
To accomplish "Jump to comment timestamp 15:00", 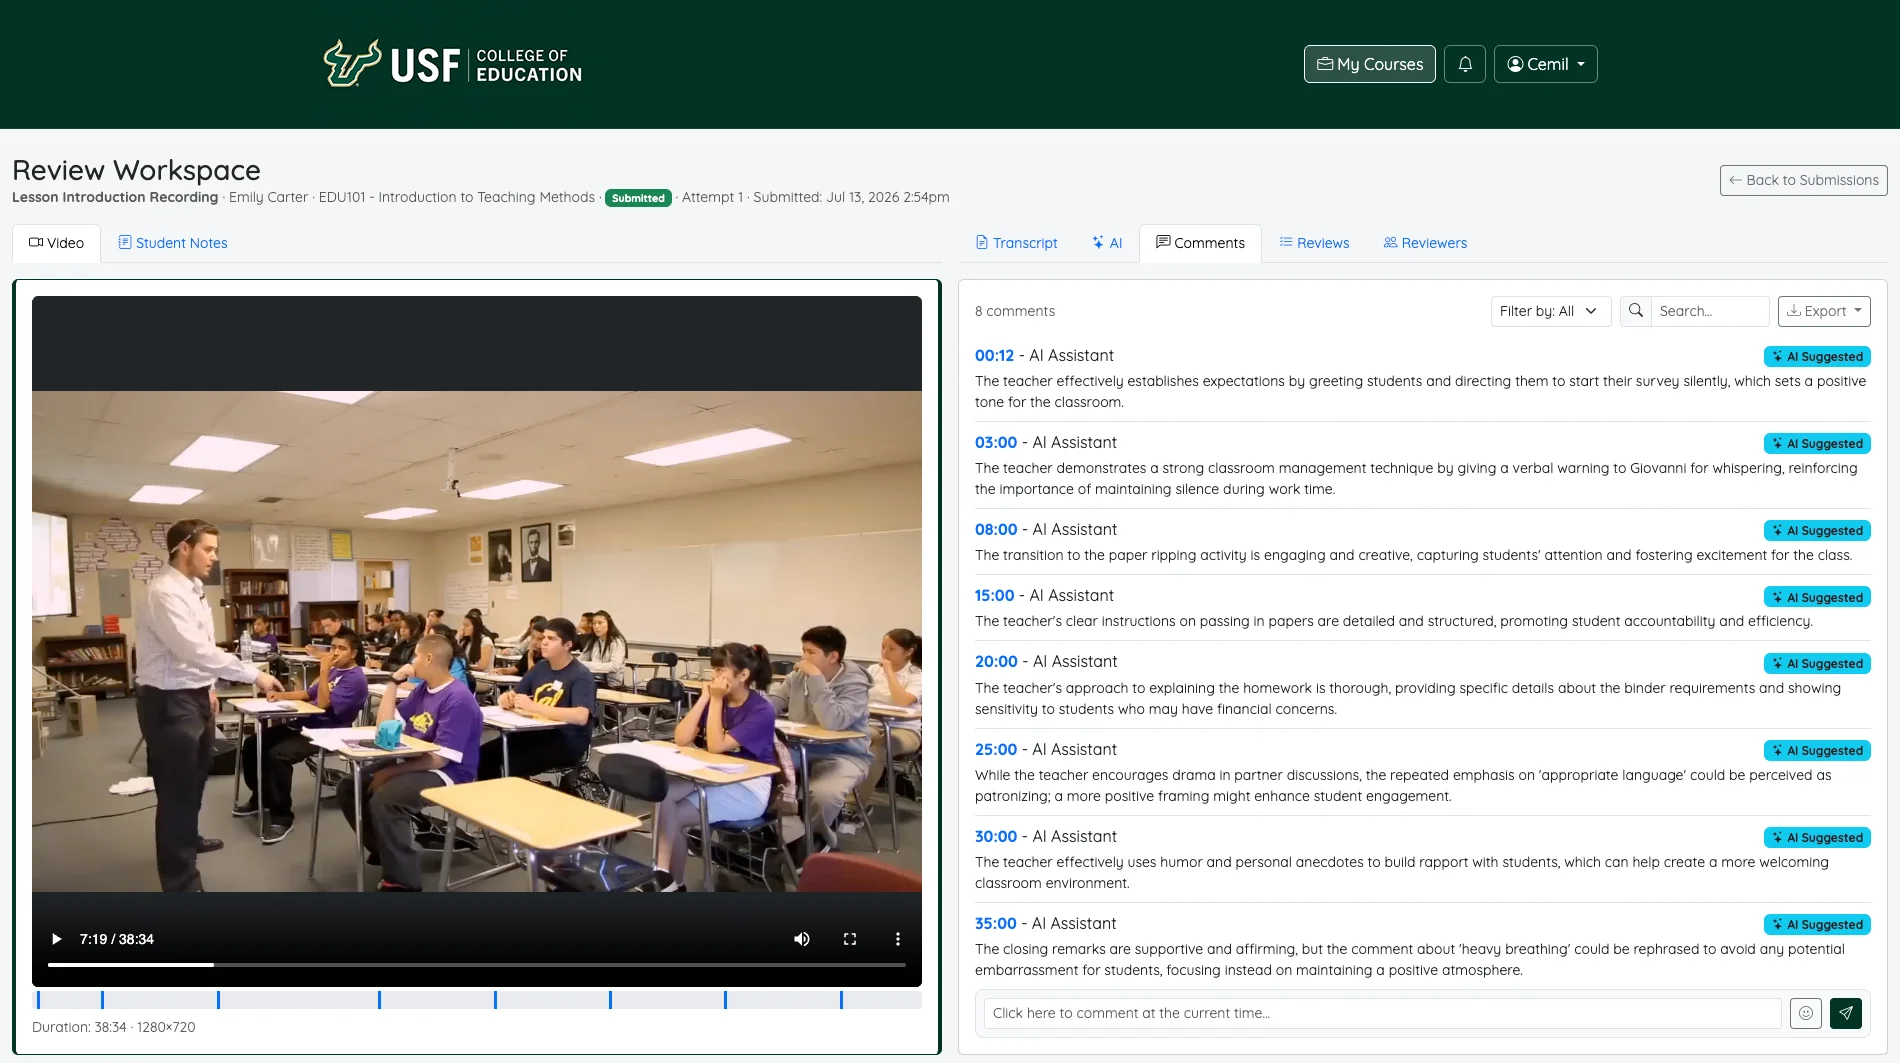I will 994,596.
